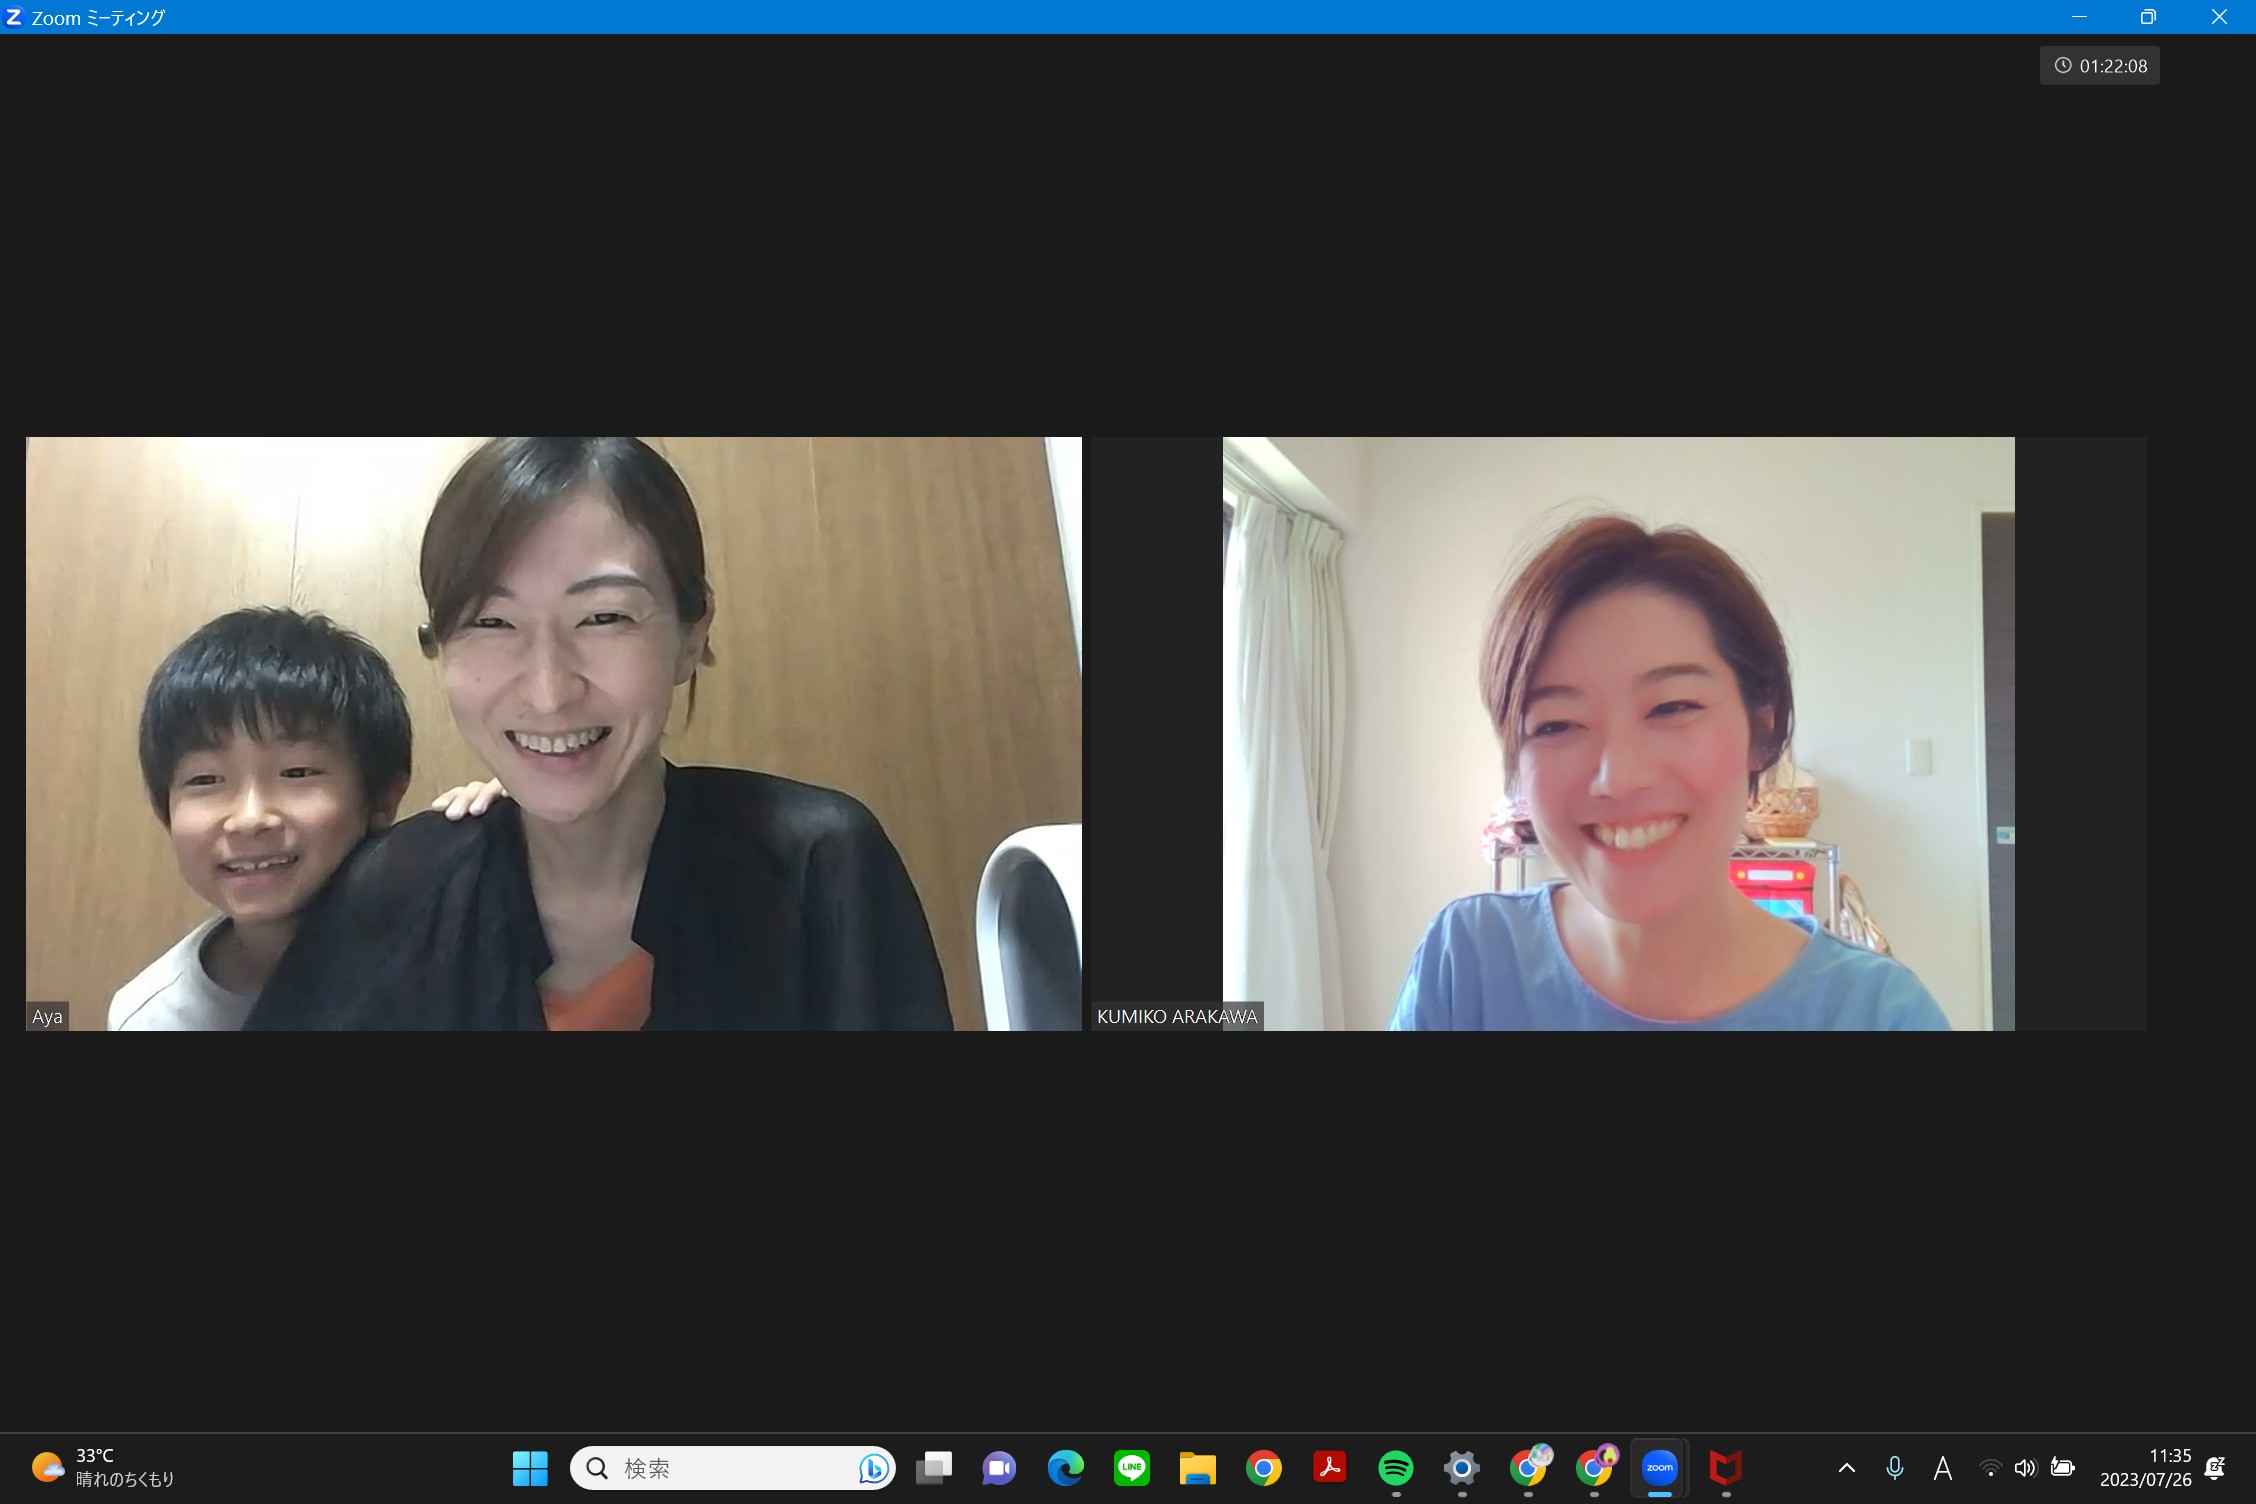
Task: Switch to Zoom app on taskbar
Action: pos(1660,1468)
